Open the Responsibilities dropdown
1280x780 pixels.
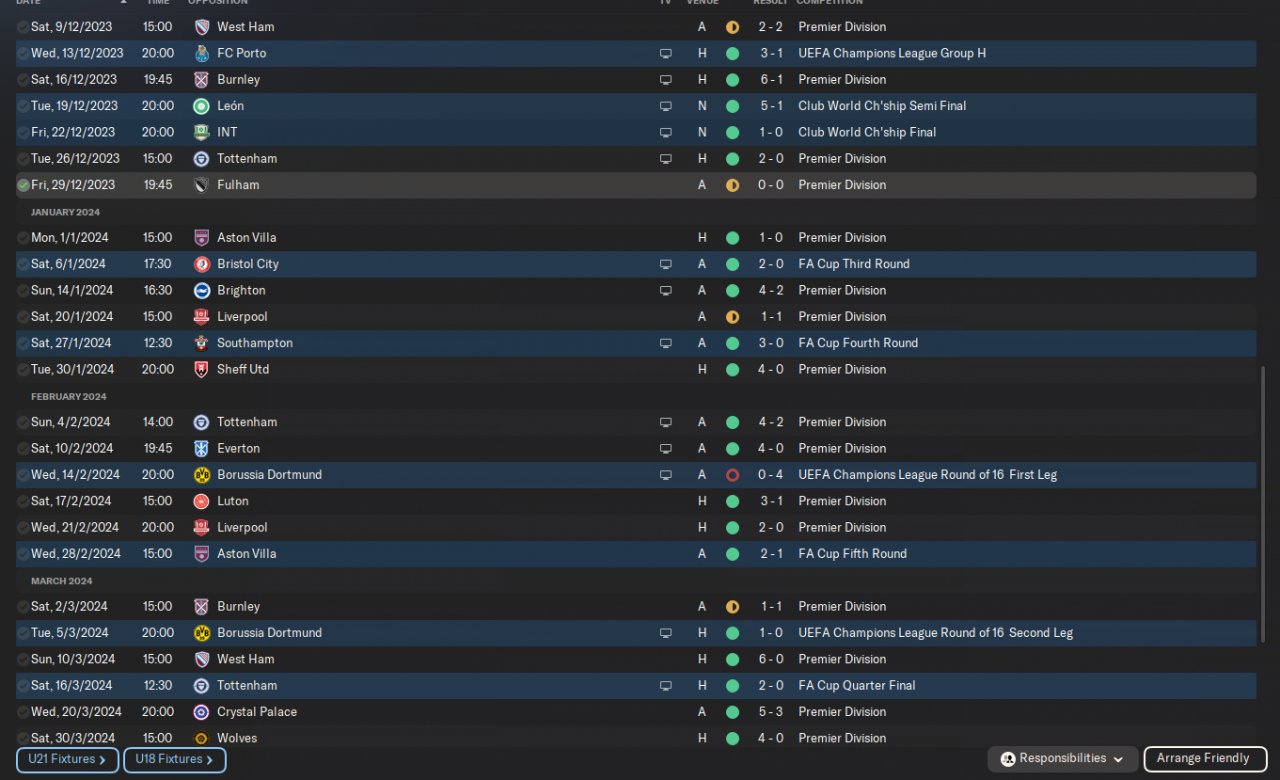(x=1062, y=759)
